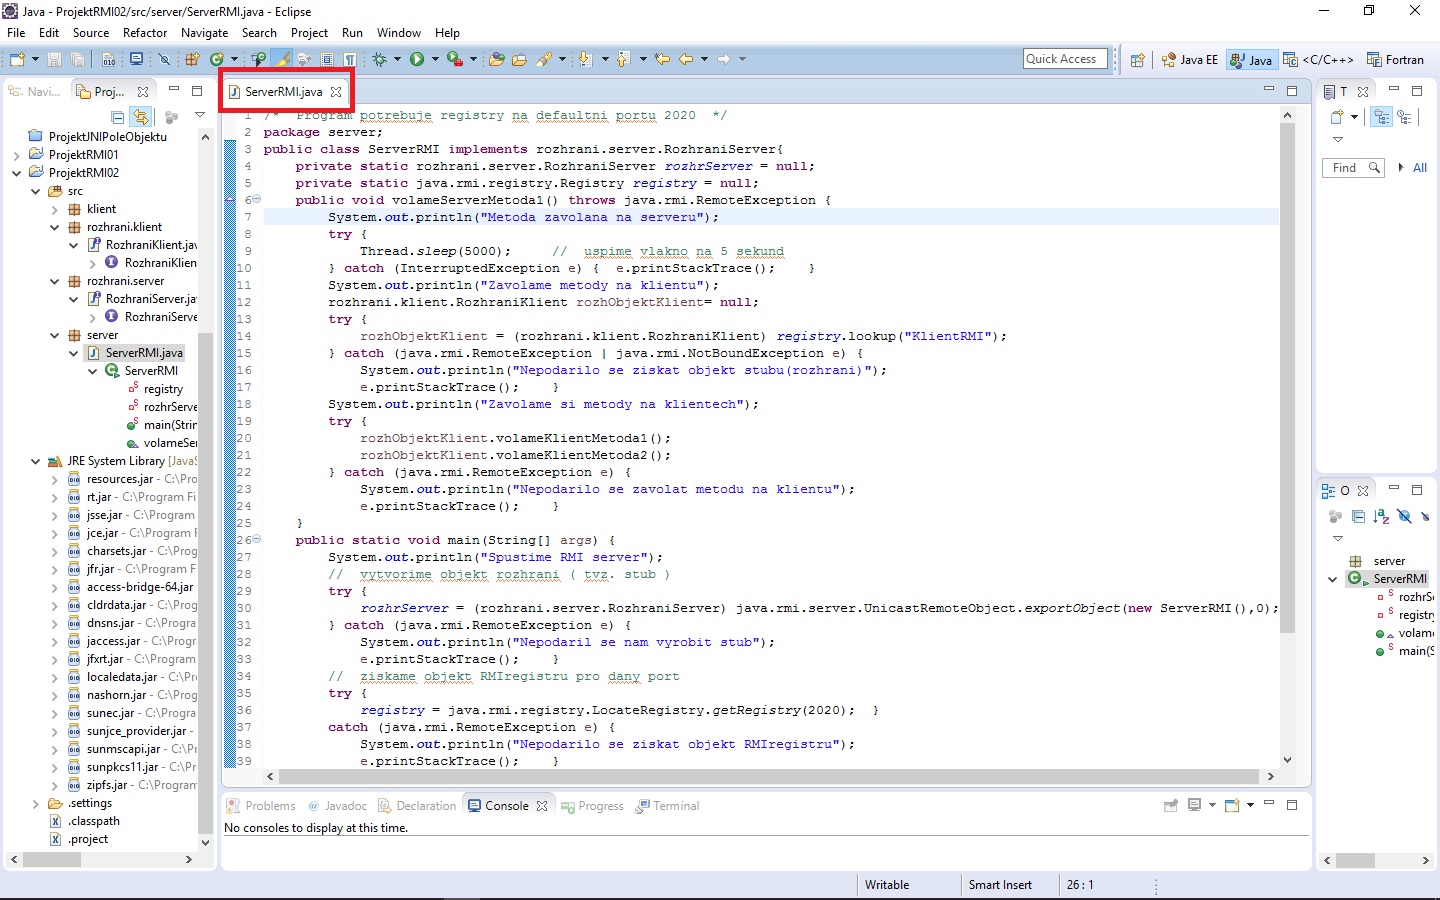Launch the program with the Debug bug icon
This screenshot has width=1440, height=900.
pyautogui.click(x=381, y=59)
